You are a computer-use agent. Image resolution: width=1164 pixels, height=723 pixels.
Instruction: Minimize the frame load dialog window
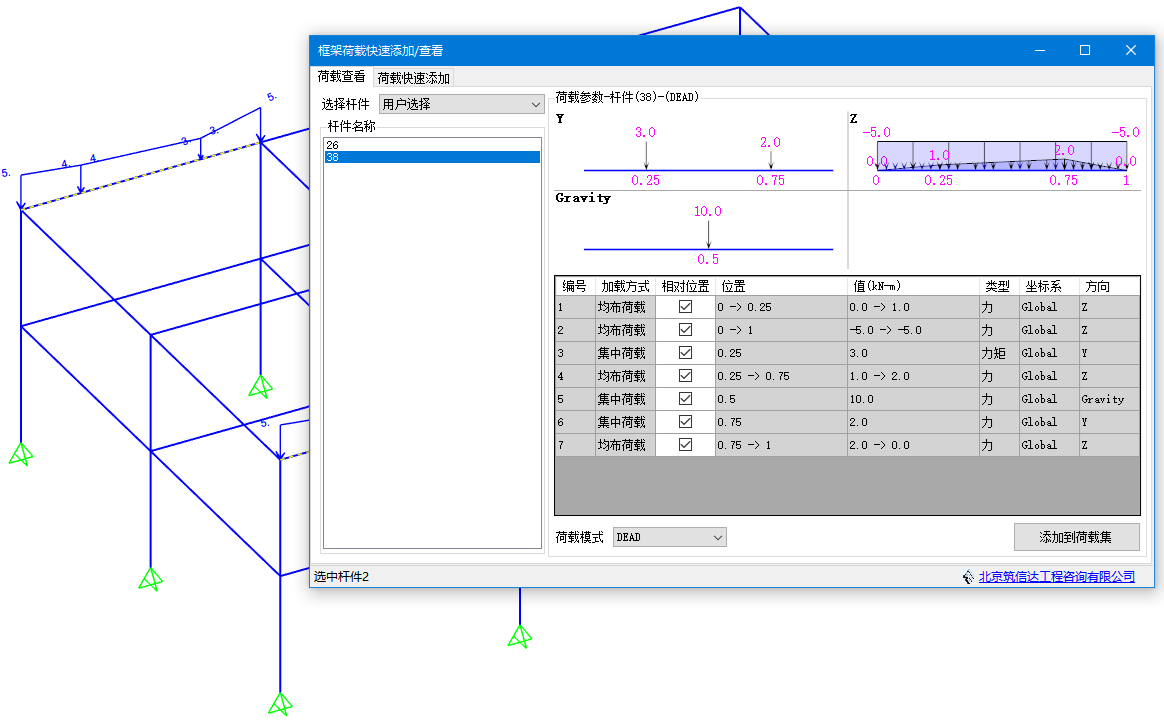1039,50
